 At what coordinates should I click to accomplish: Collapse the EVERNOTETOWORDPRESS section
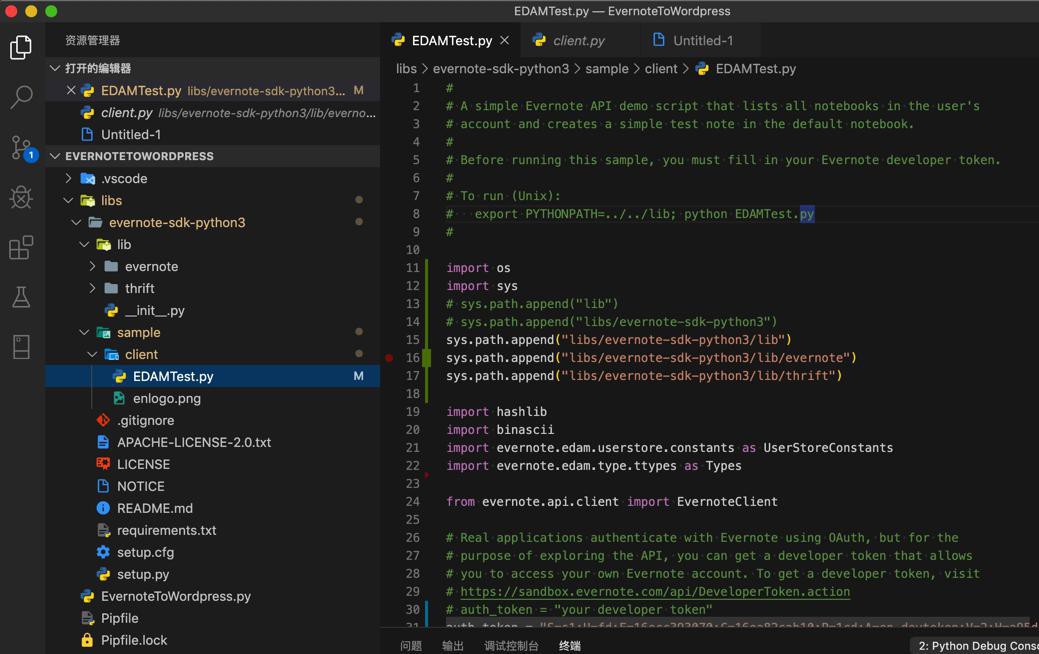click(55, 156)
